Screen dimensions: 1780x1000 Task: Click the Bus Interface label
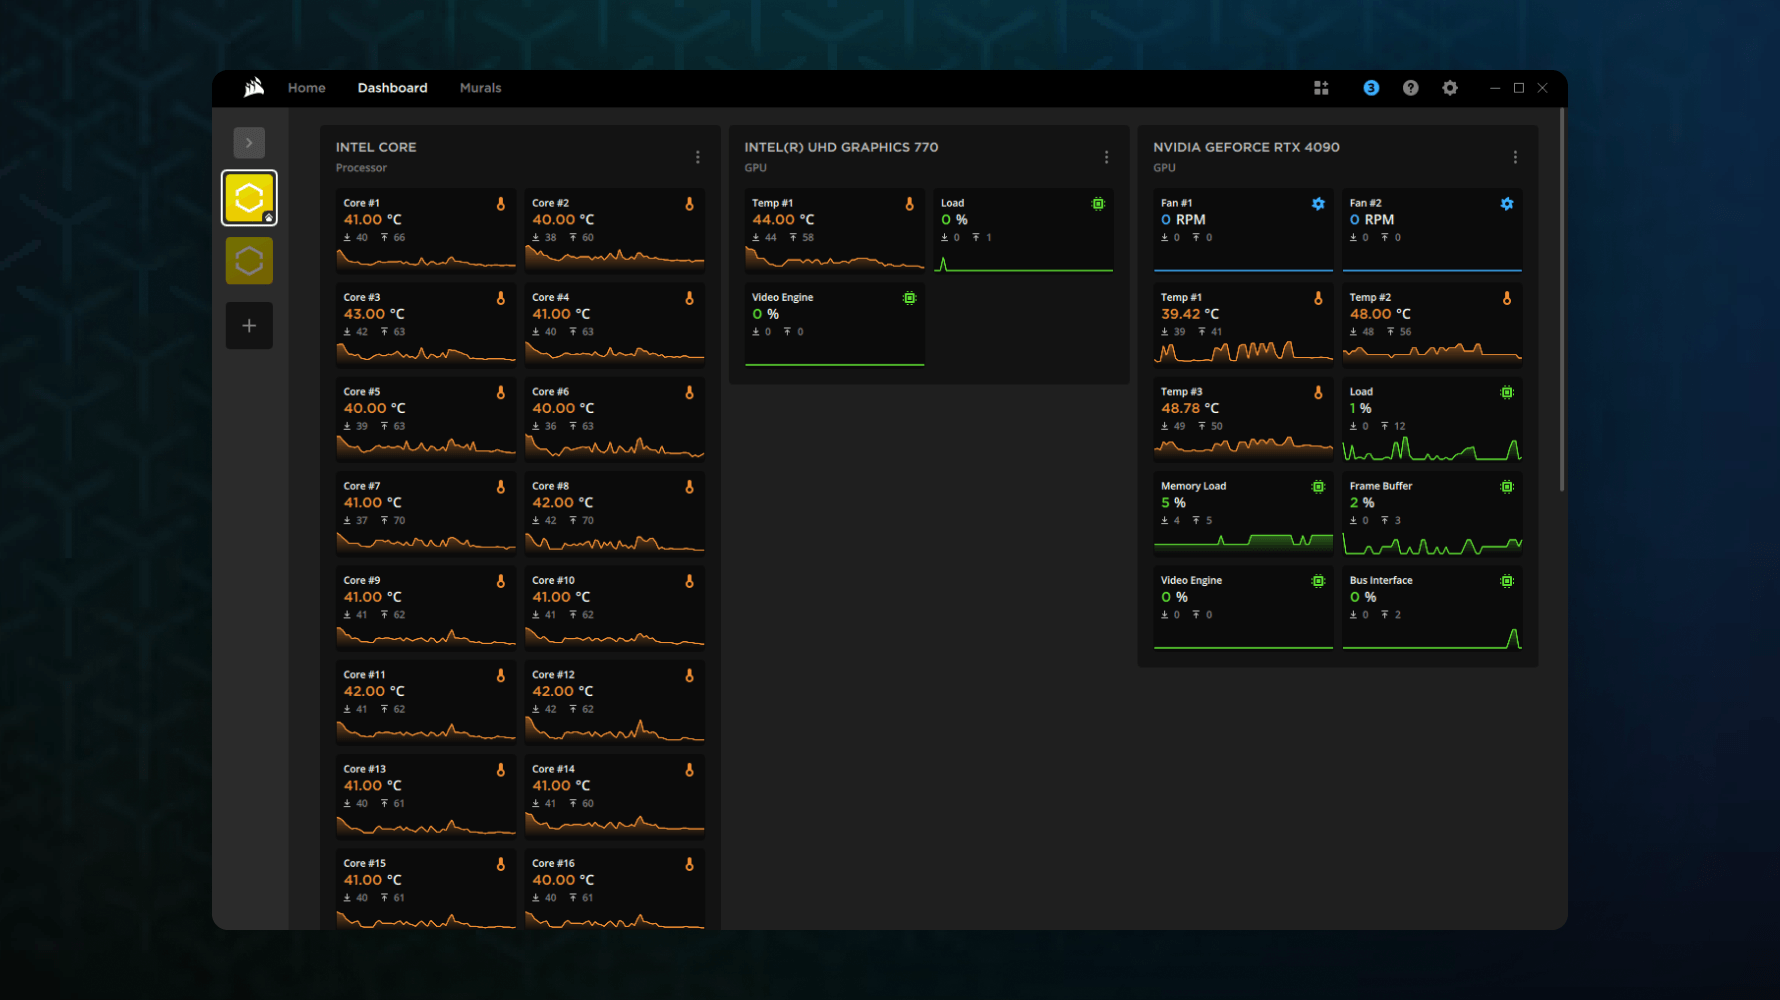[1381, 580]
